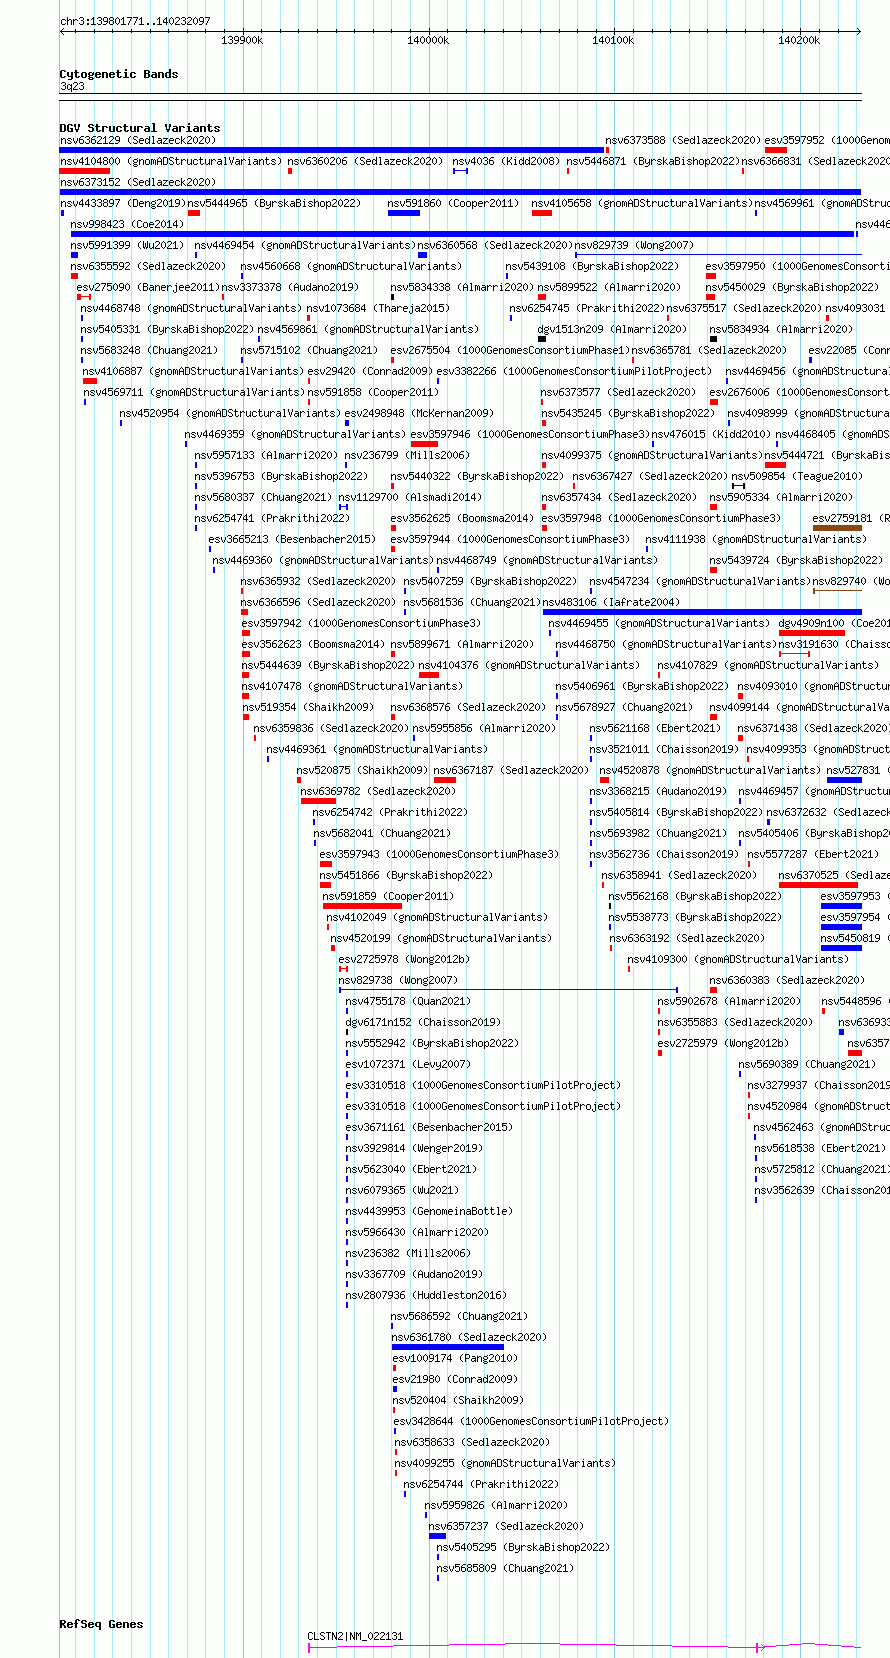Select variant esv3671161 (Besenbacher2015)
This screenshot has width=890, height=1658.
(429, 1127)
